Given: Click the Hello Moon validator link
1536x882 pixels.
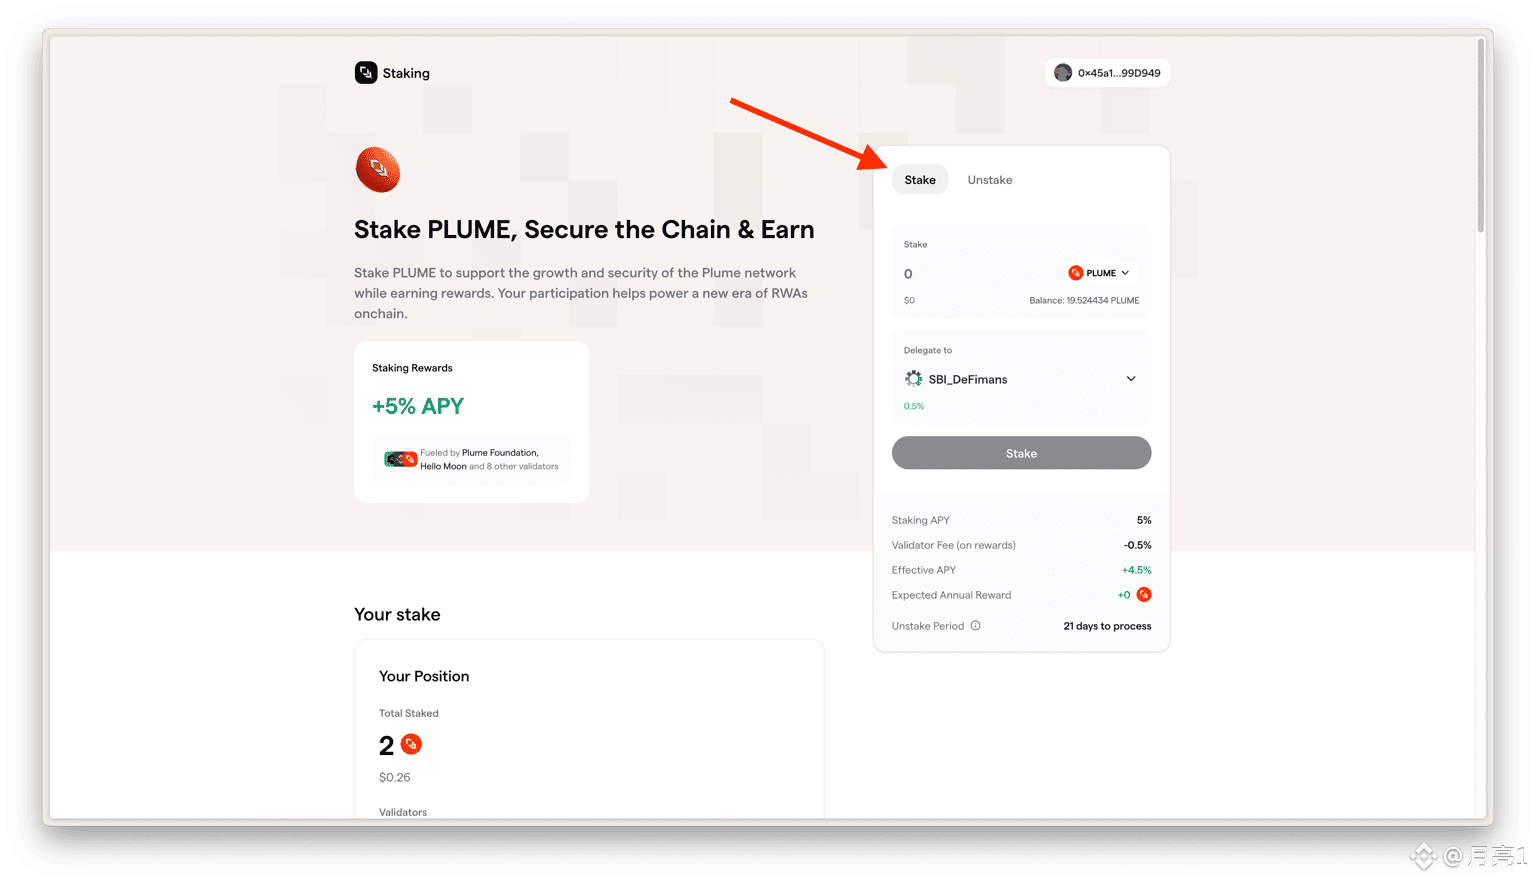Looking at the screenshot, I should click(x=443, y=467).
